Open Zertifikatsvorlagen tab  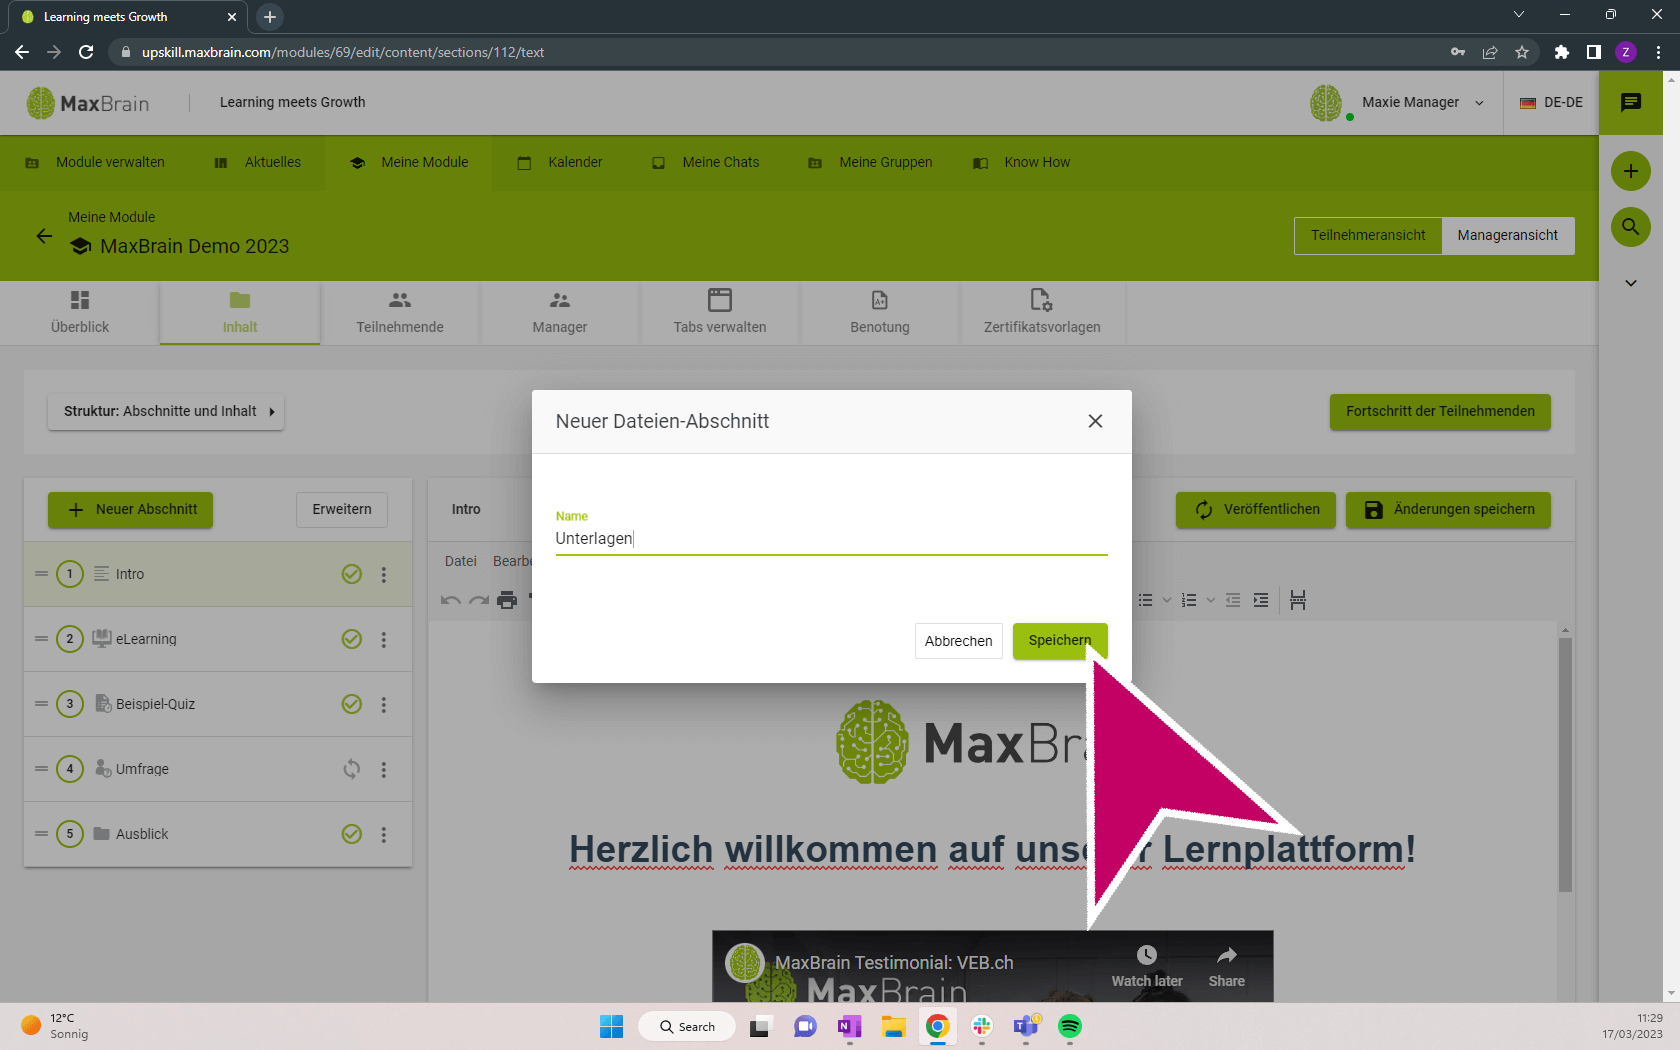(1042, 312)
